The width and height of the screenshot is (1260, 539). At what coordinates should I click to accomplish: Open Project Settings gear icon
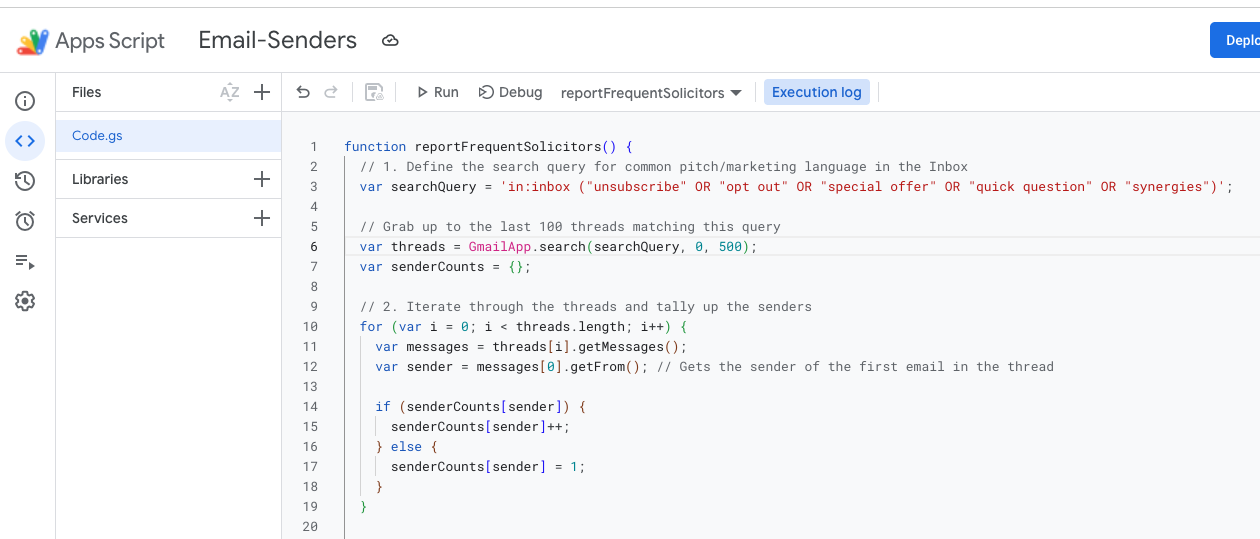25,301
